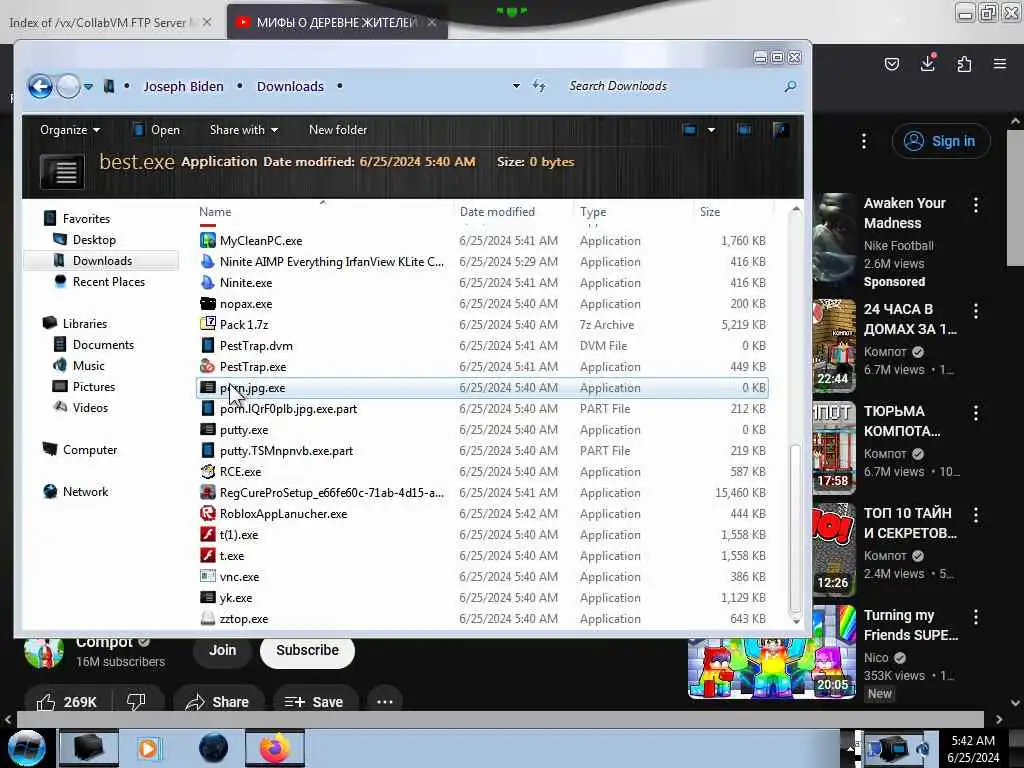Select vnc.exe file icon
1024x768 pixels.
tap(208, 577)
